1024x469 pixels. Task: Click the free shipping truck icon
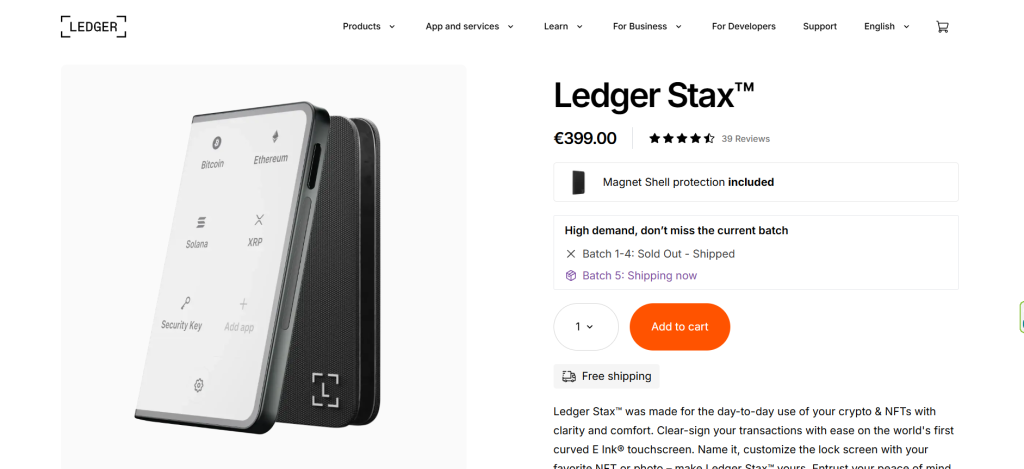(x=569, y=376)
